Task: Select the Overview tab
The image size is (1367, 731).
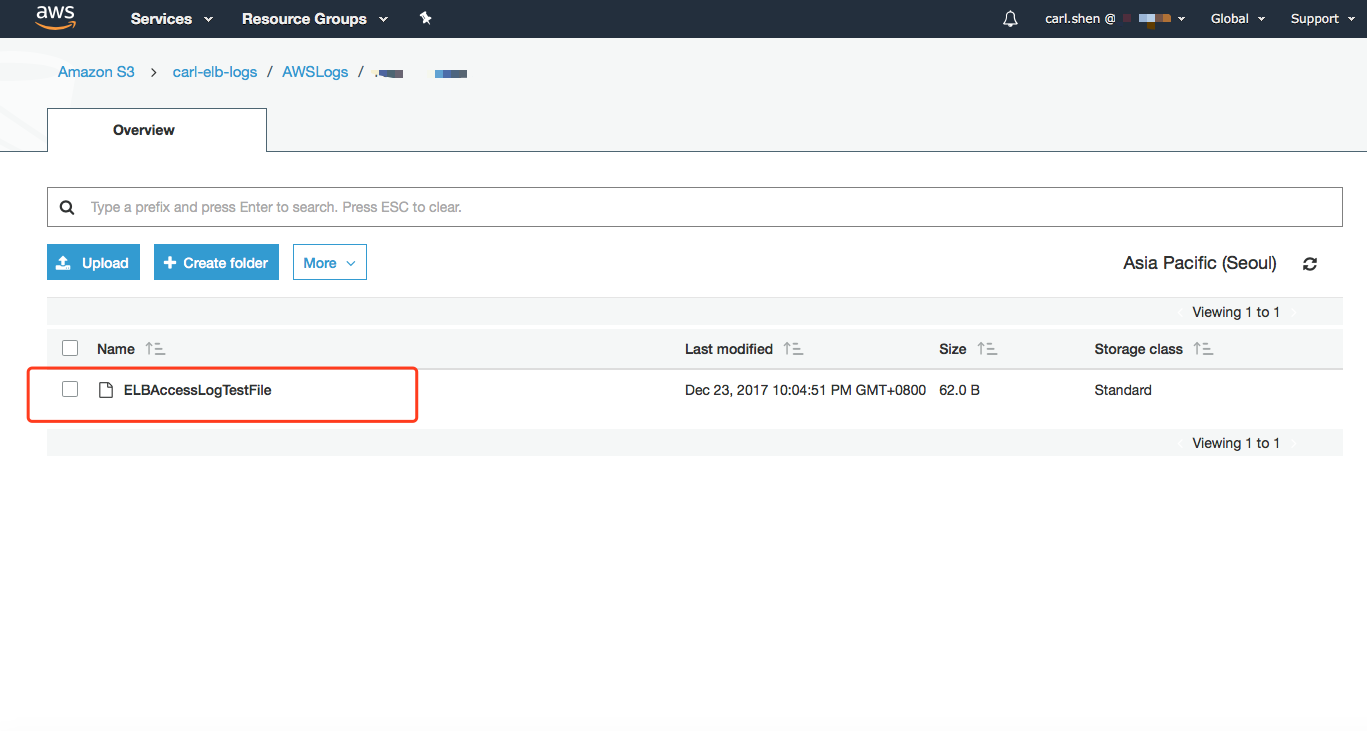Action: [x=157, y=130]
